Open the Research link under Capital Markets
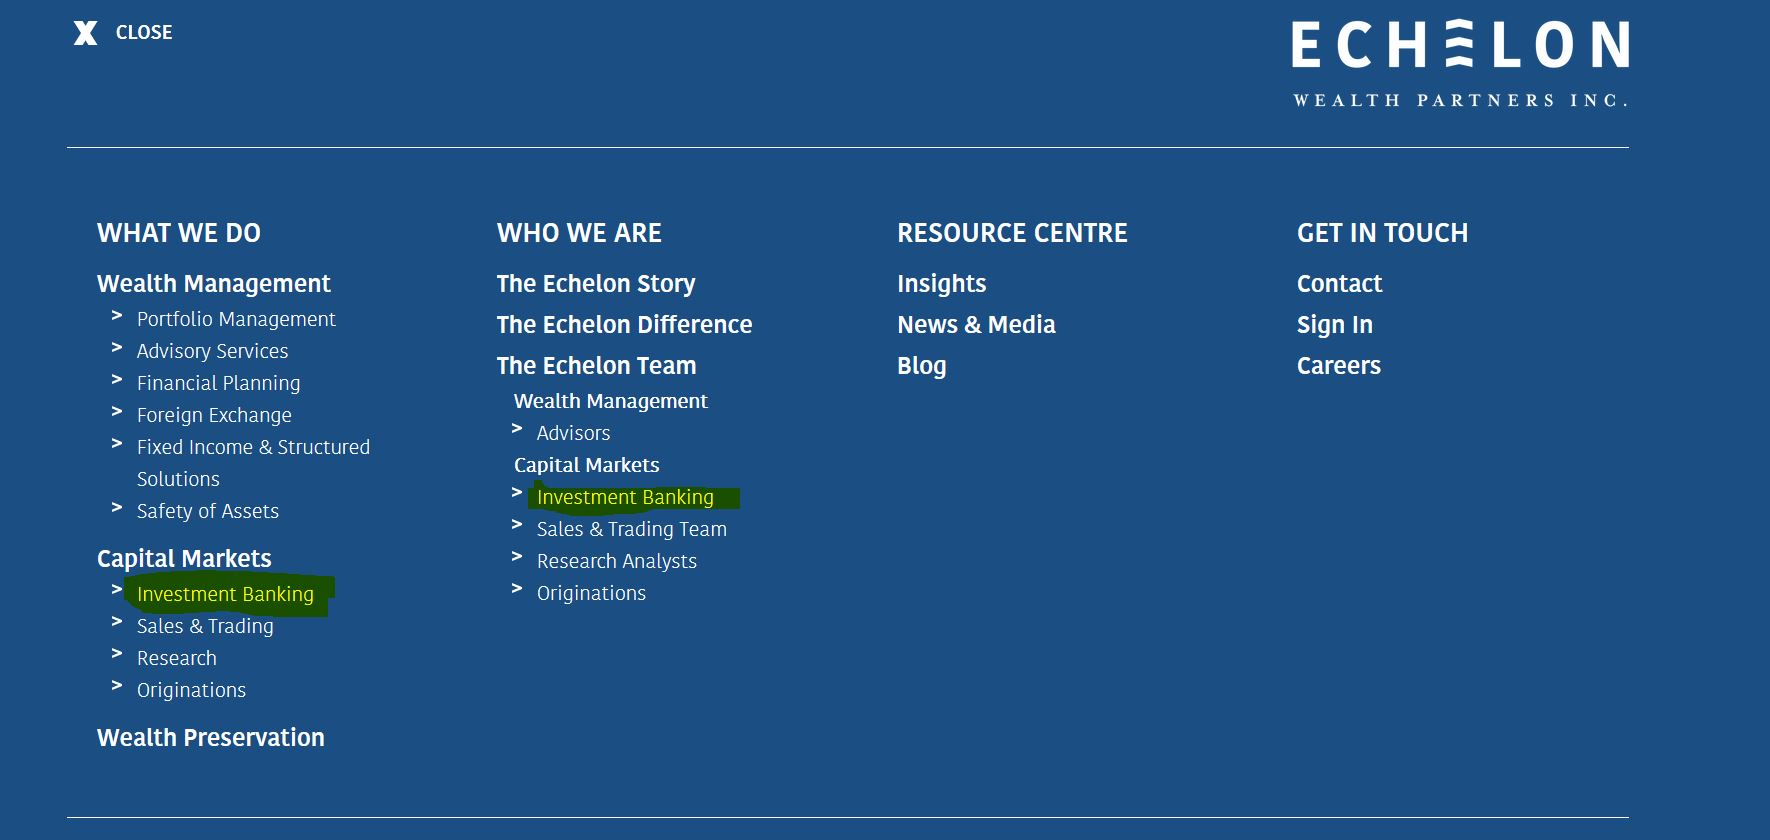 click(176, 658)
